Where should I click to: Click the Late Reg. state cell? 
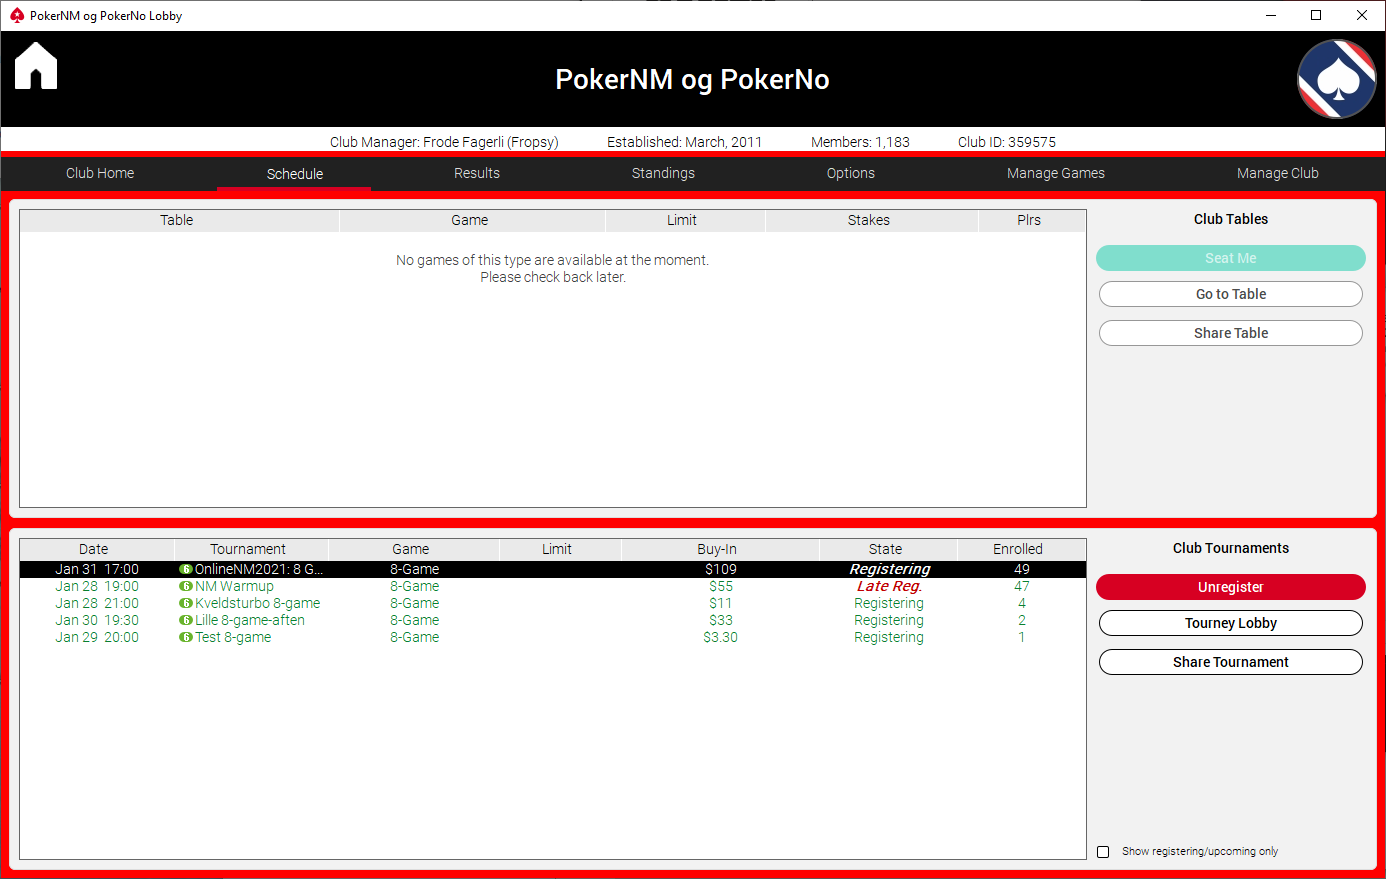pyautogui.click(x=889, y=586)
